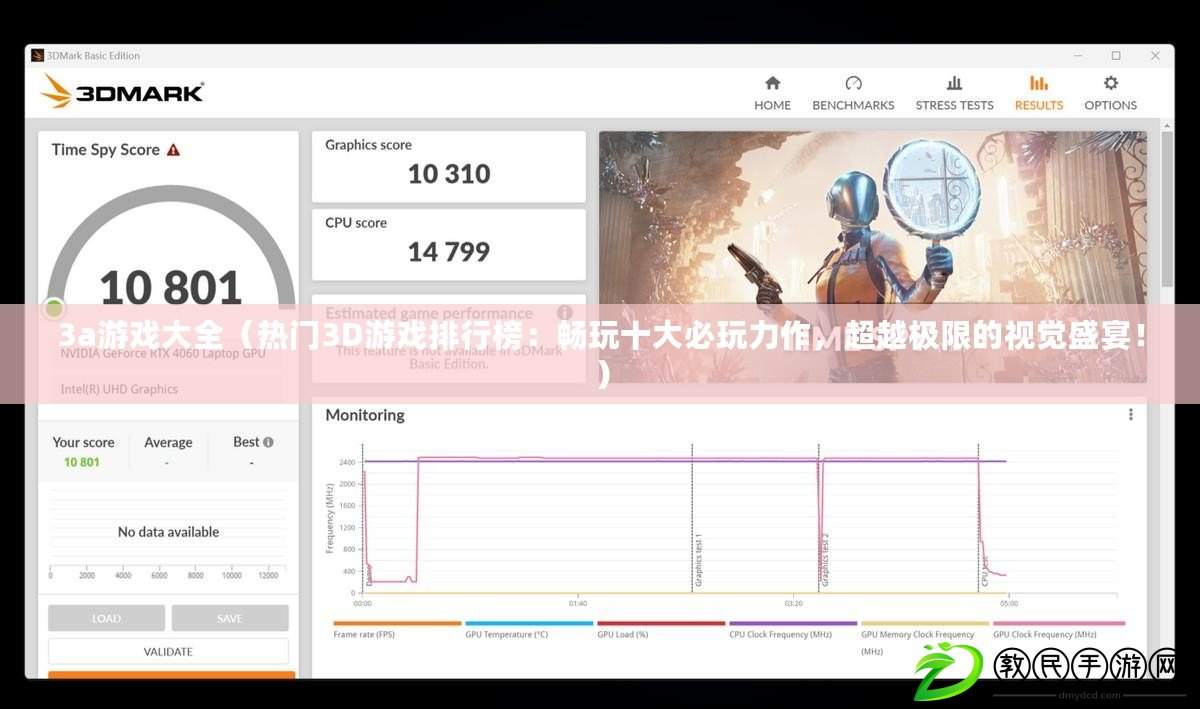Toggle Frame rate (FPS) legend series

(396, 631)
